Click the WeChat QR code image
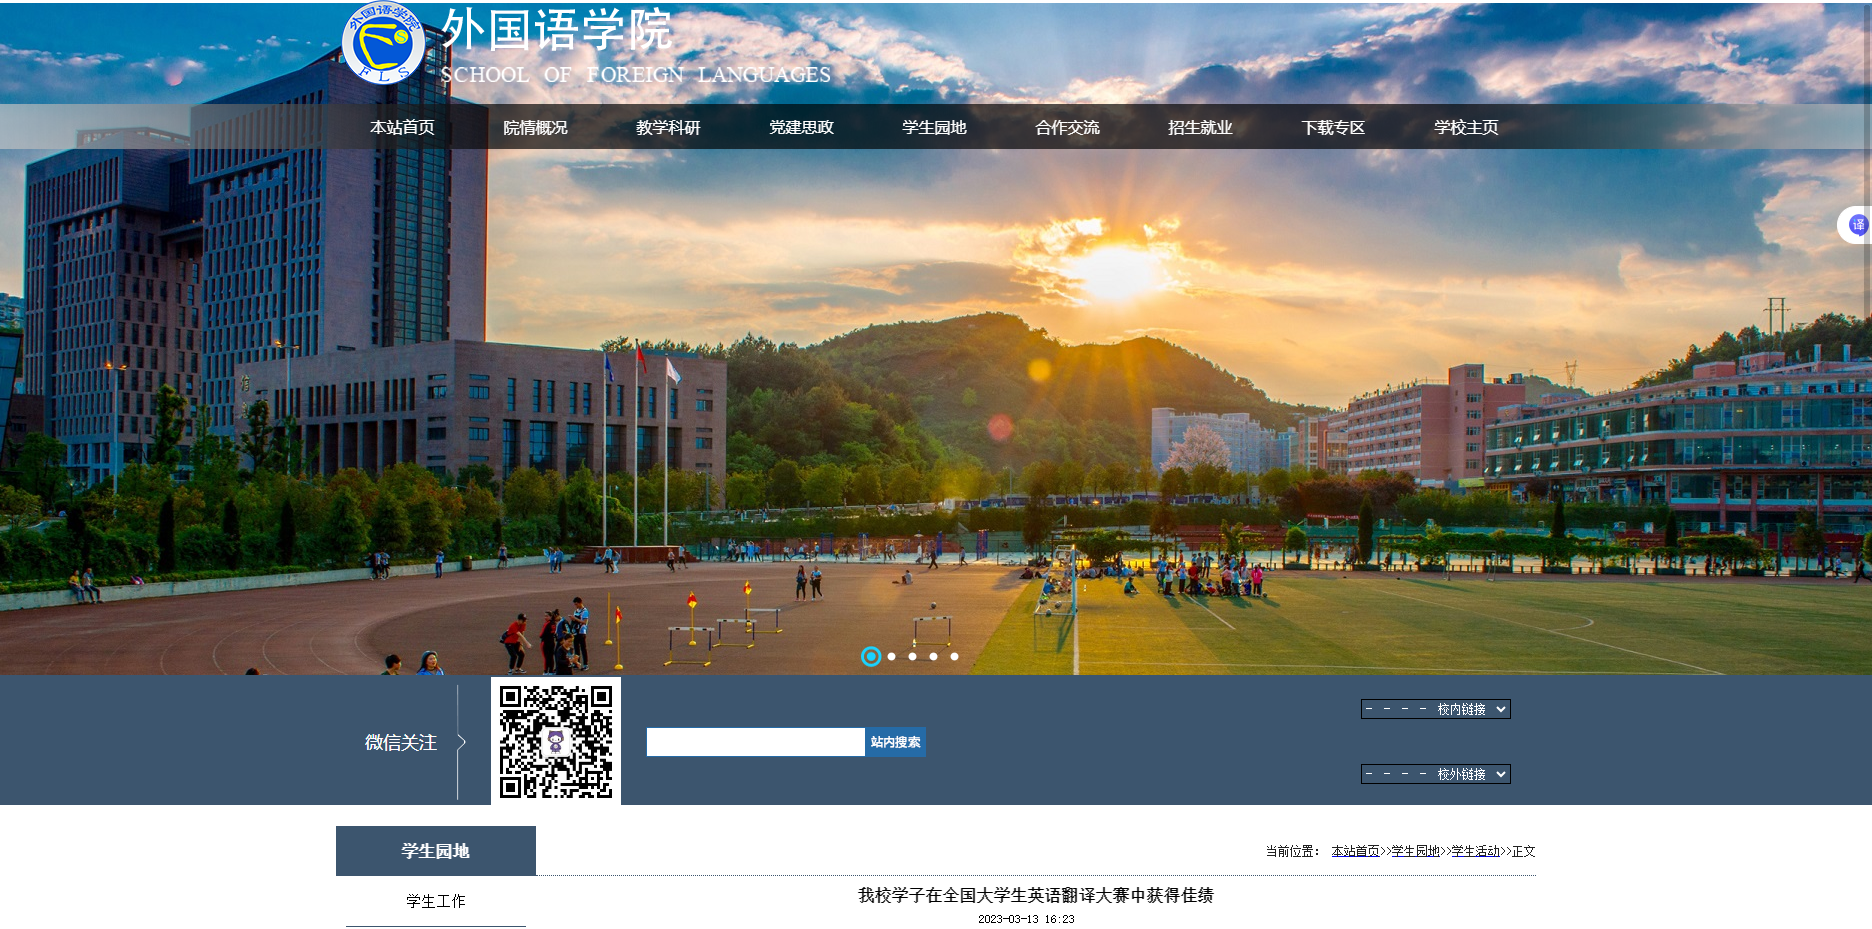1872x929 pixels. pyautogui.click(x=556, y=741)
